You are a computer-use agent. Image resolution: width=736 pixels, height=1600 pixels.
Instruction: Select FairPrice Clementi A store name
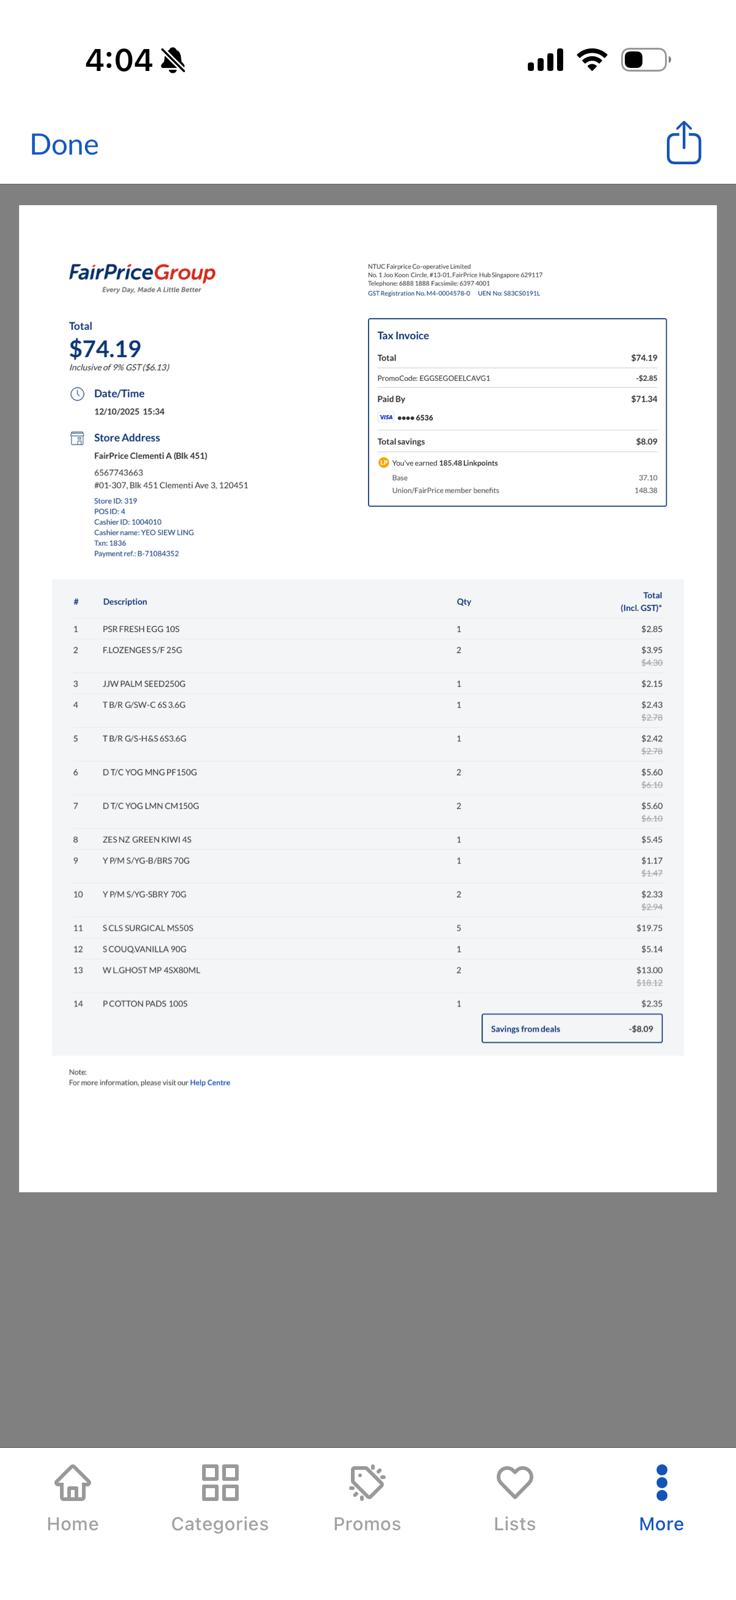[151, 456]
